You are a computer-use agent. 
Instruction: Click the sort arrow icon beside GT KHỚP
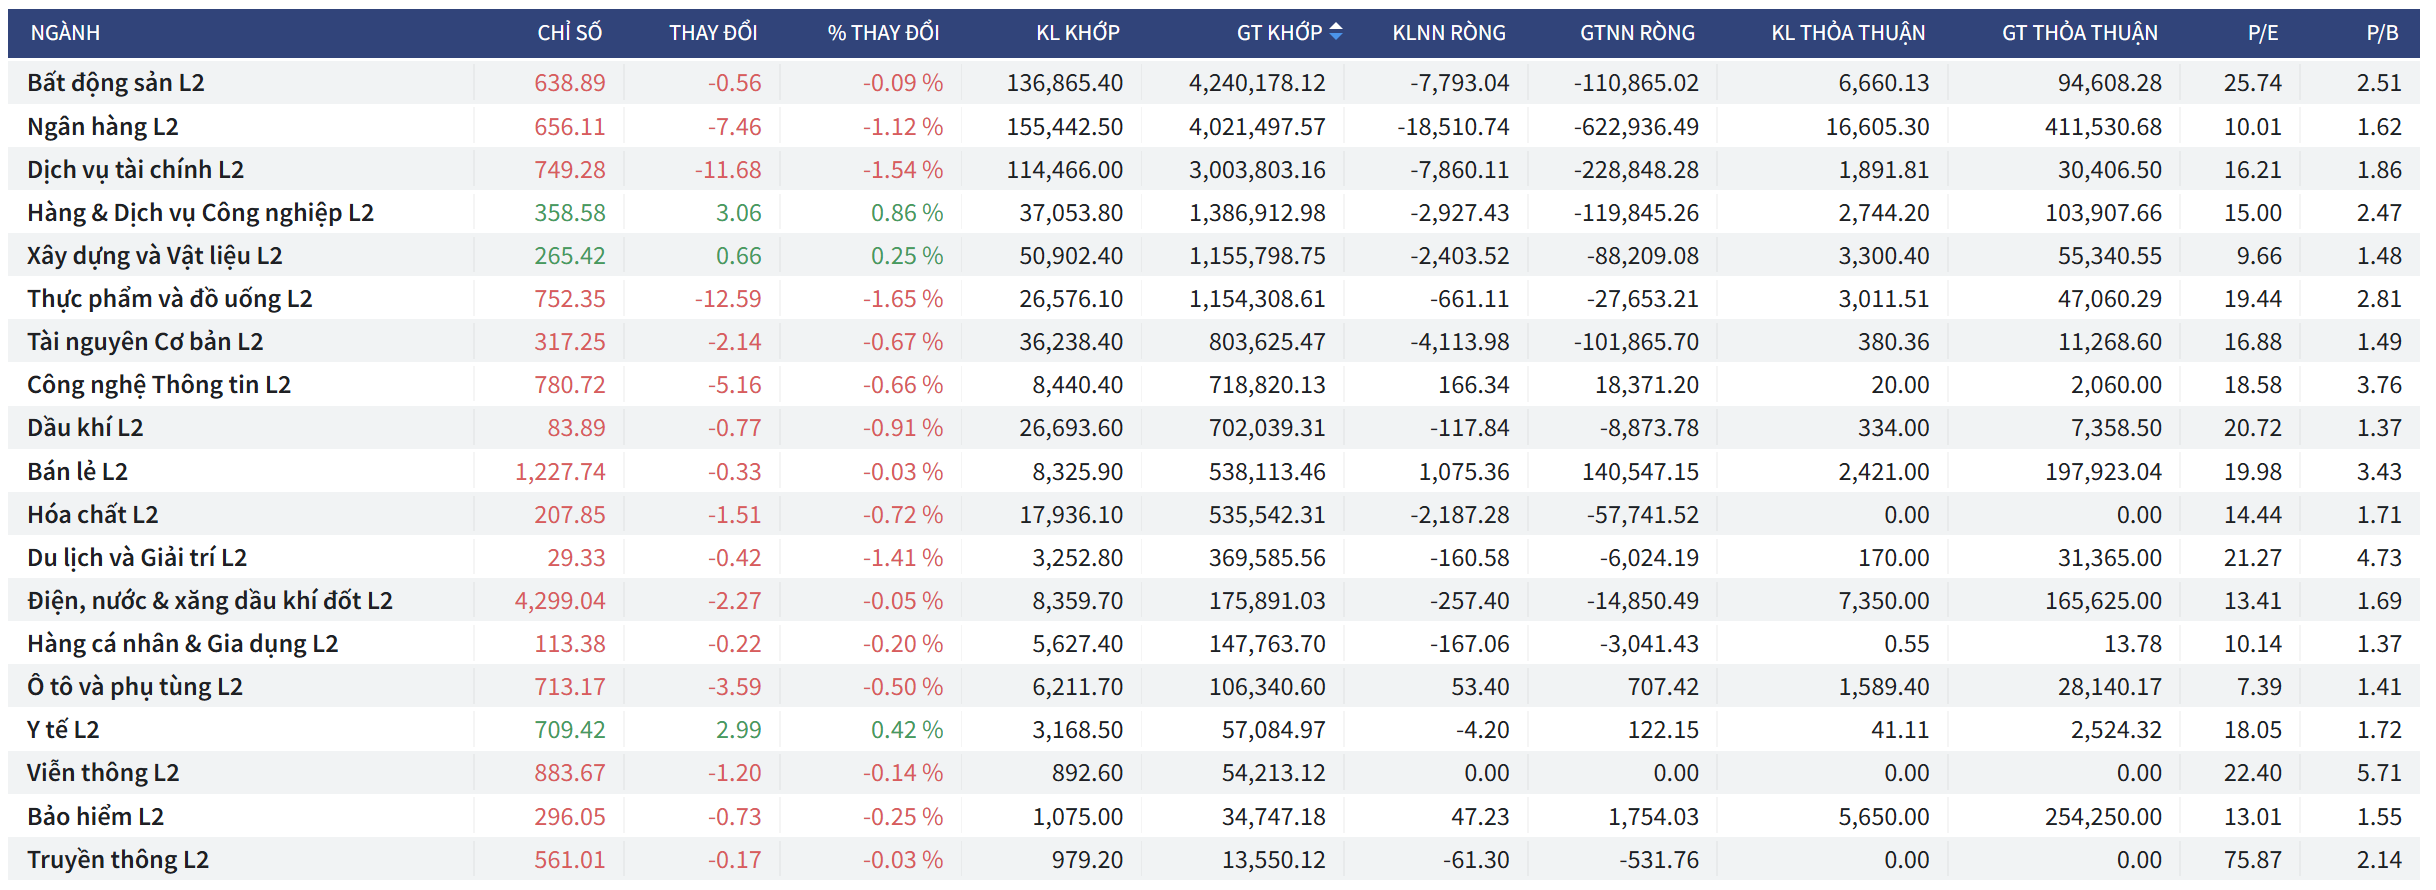point(1335,32)
